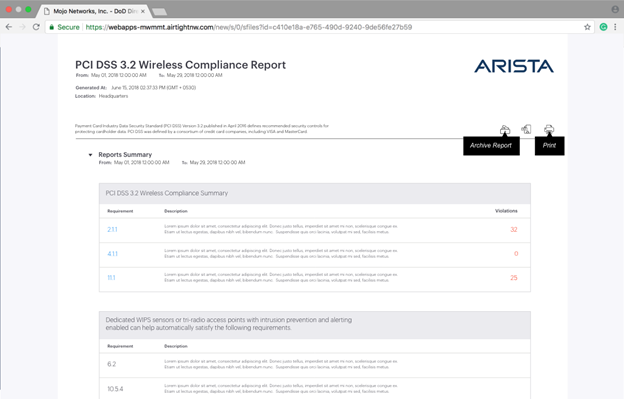Click the macOS green fullscreen window button
The image size is (624, 399).
(x=28, y=9)
